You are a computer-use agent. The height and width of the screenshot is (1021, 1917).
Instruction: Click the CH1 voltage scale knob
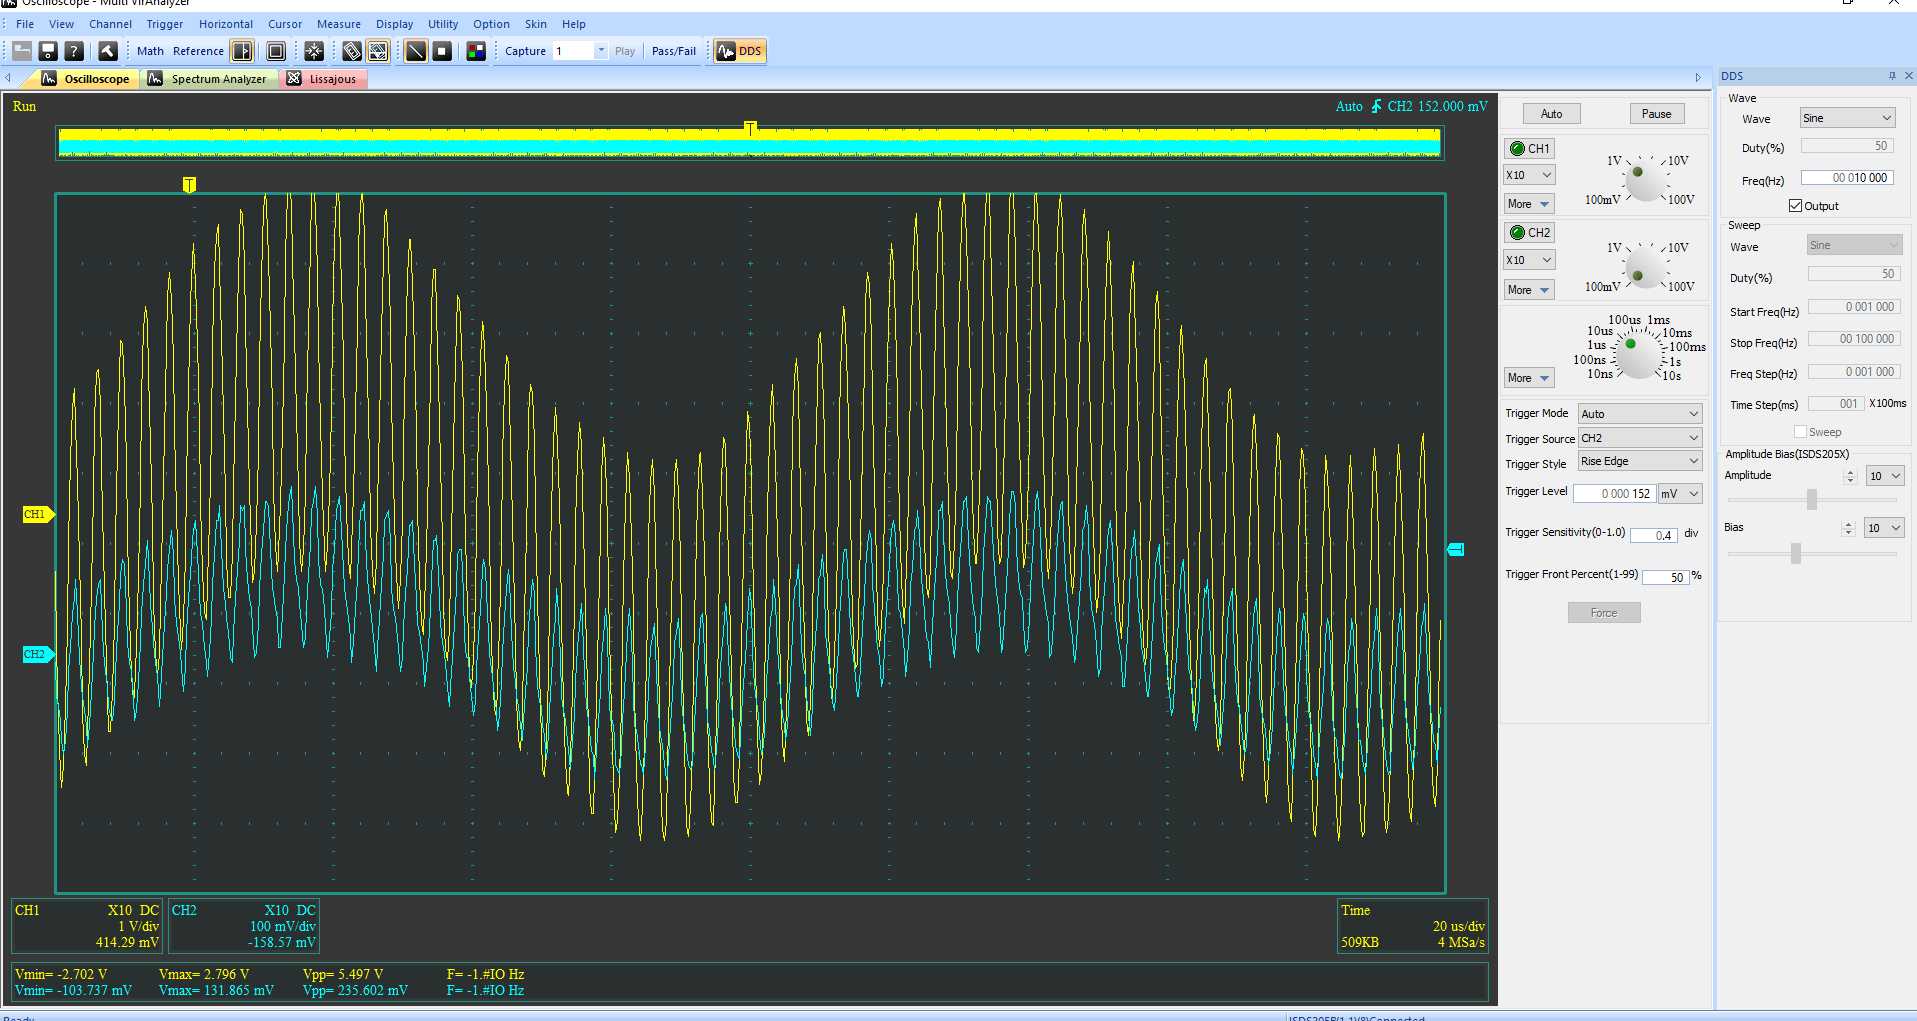[1644, 180]
